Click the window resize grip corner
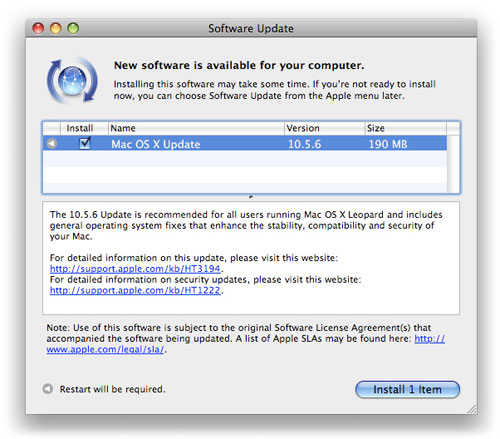The image size is (500, 439). (x=472, y=409)
